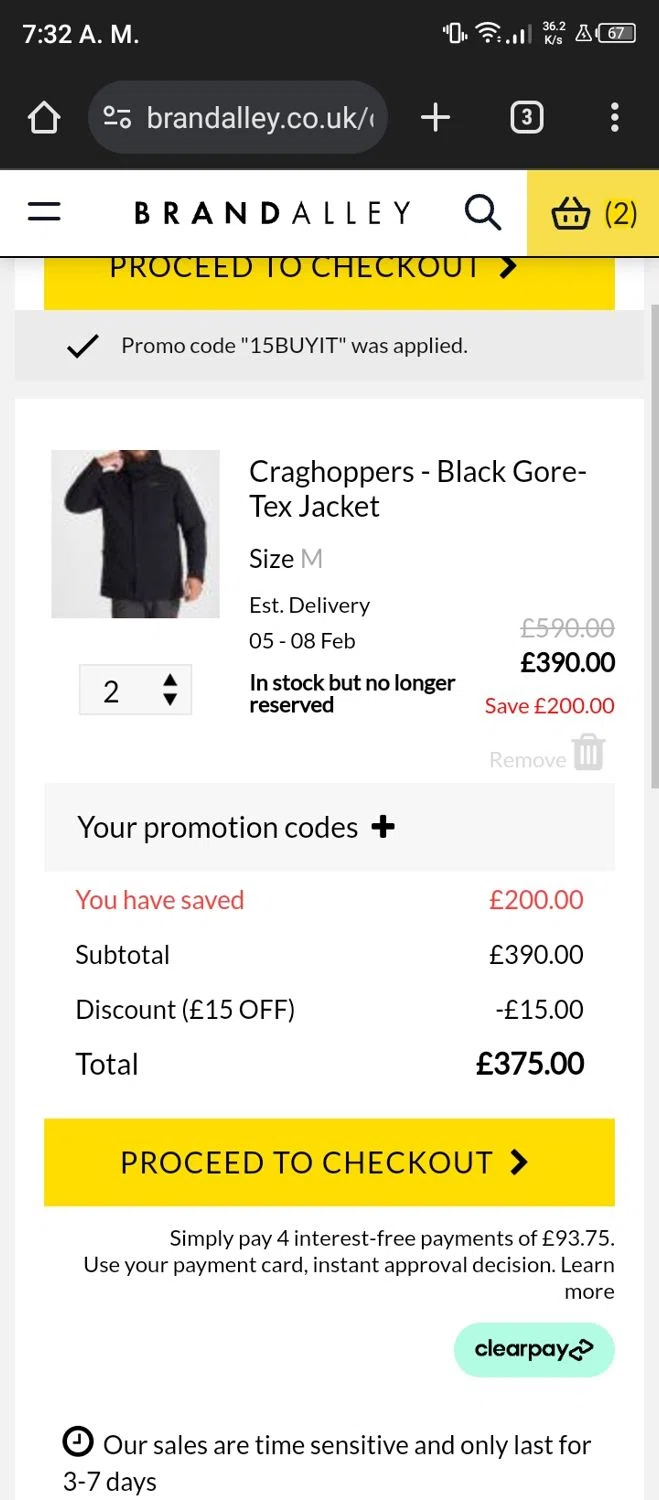The width and height of the screenshot is (659, 1500).
Task: Remove the jacket using the trash icon
Action: tap(589, 752)
